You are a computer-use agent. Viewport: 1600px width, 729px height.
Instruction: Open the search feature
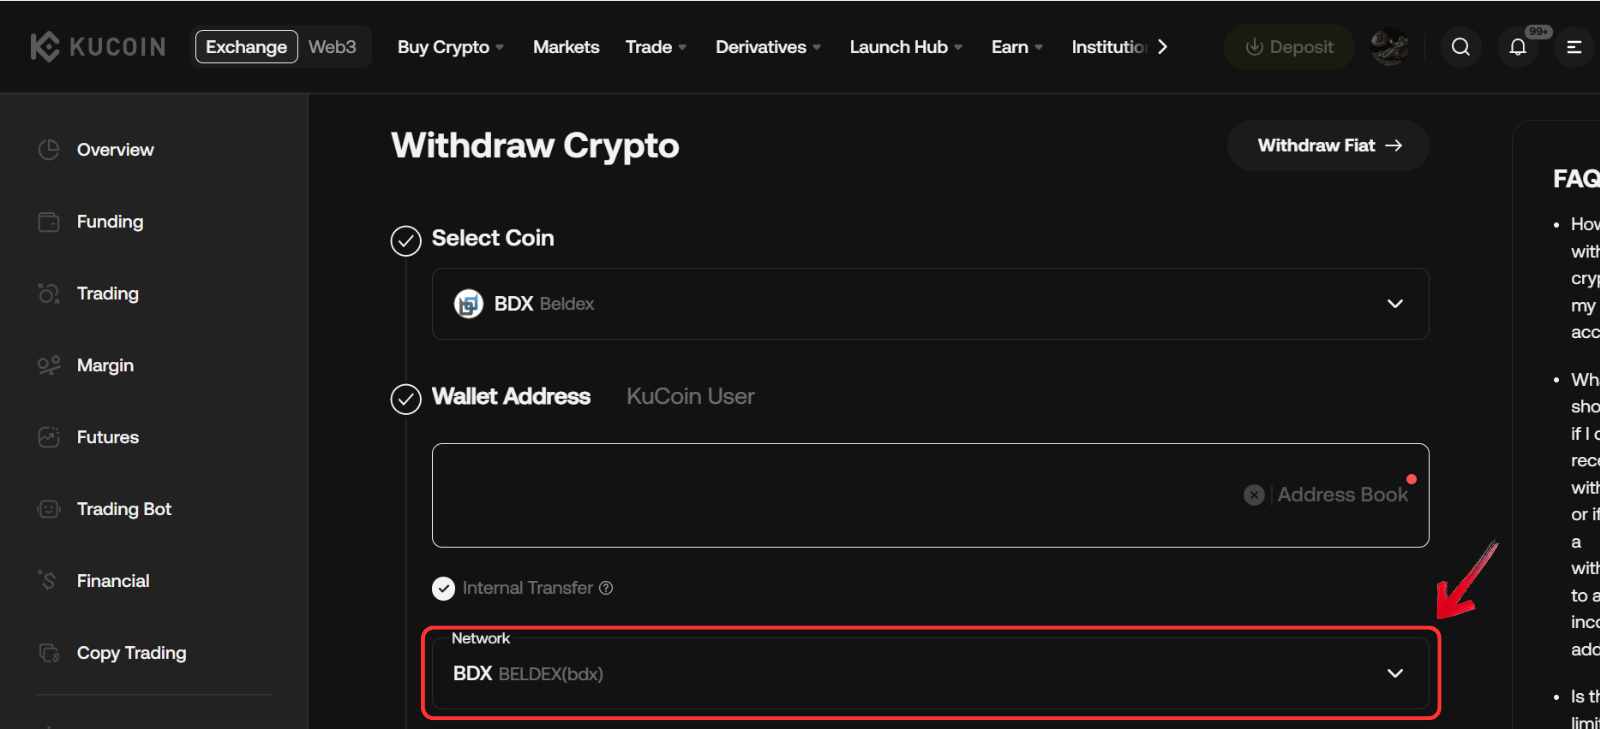(1460, 46)
